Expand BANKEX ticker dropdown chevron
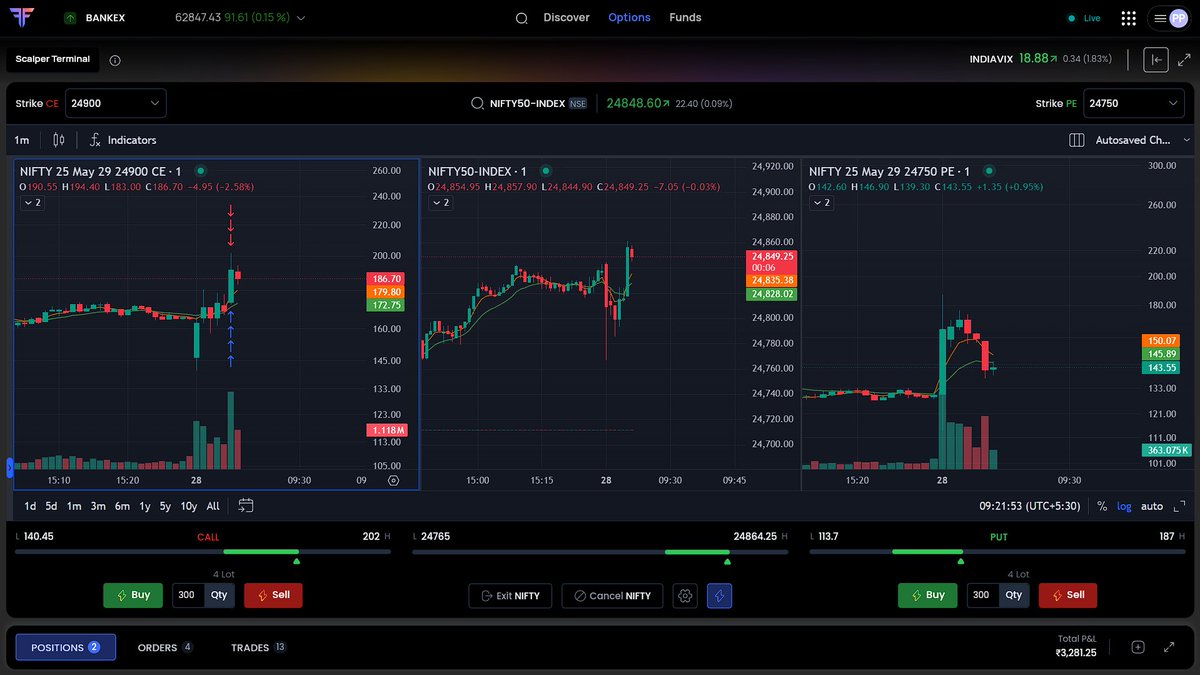 pos(302,18)
